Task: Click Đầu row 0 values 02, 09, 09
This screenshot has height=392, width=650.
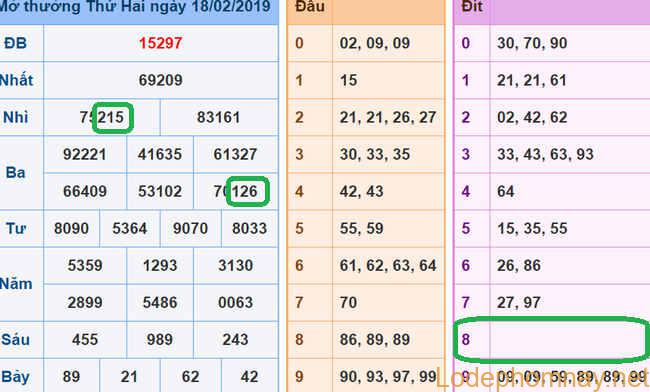Action: 375,43
